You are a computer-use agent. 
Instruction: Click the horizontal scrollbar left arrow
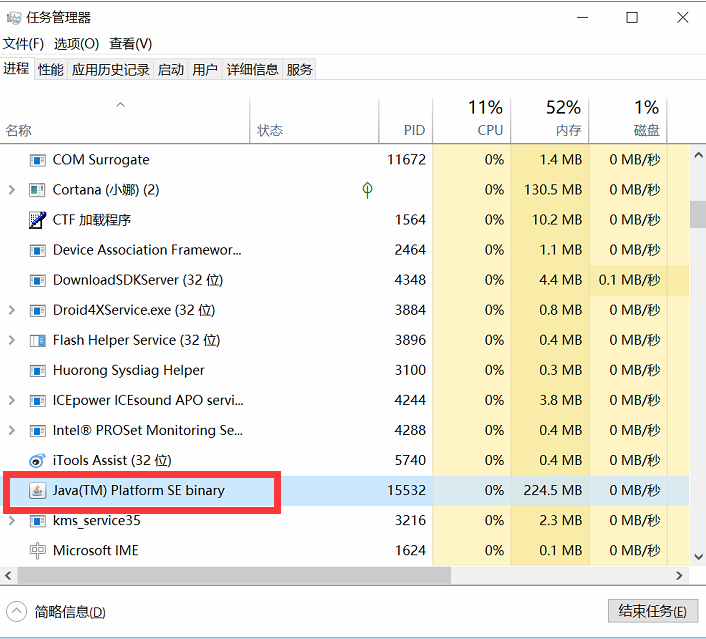point(8,576)
